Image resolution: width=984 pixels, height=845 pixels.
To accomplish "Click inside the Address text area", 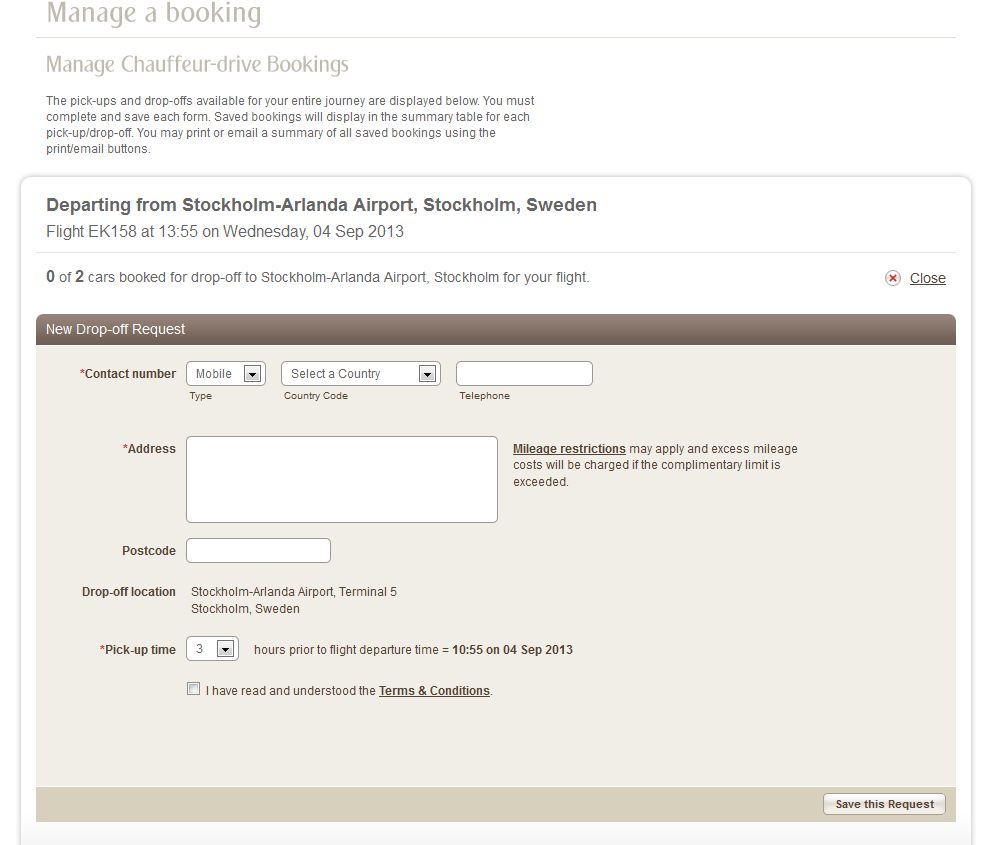I will 341,479.
